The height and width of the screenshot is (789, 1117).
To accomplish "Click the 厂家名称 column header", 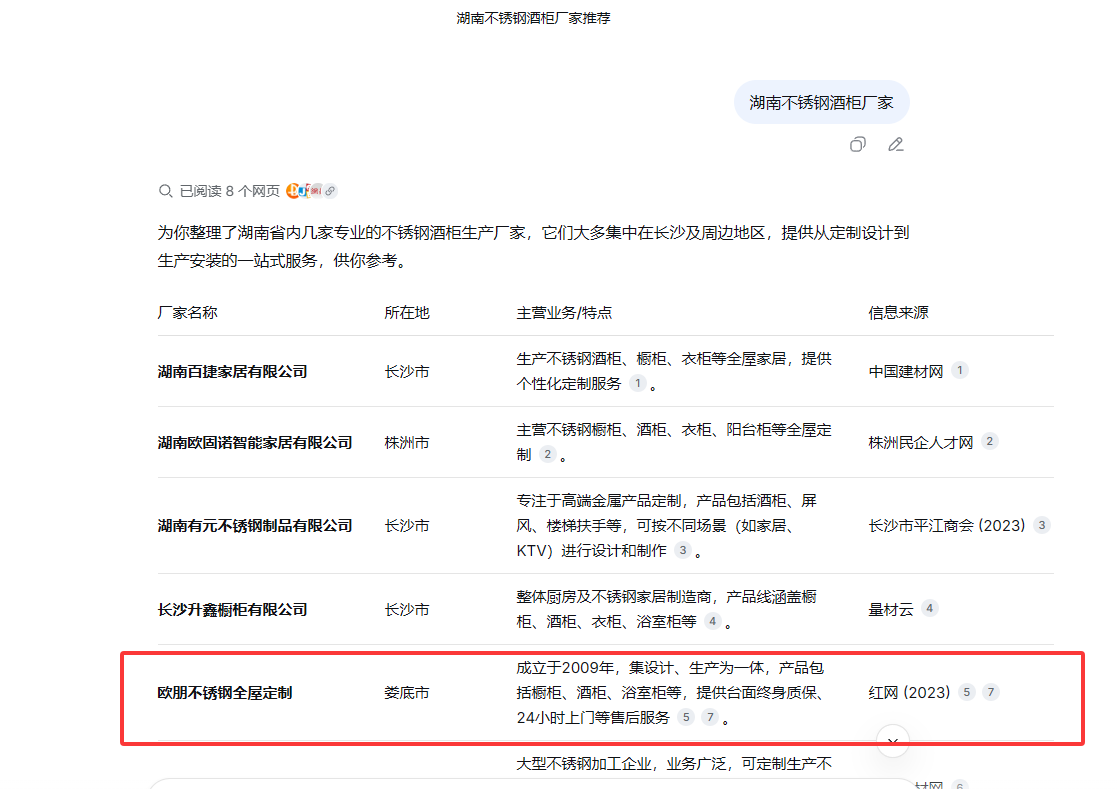I will tap(187, 313).
